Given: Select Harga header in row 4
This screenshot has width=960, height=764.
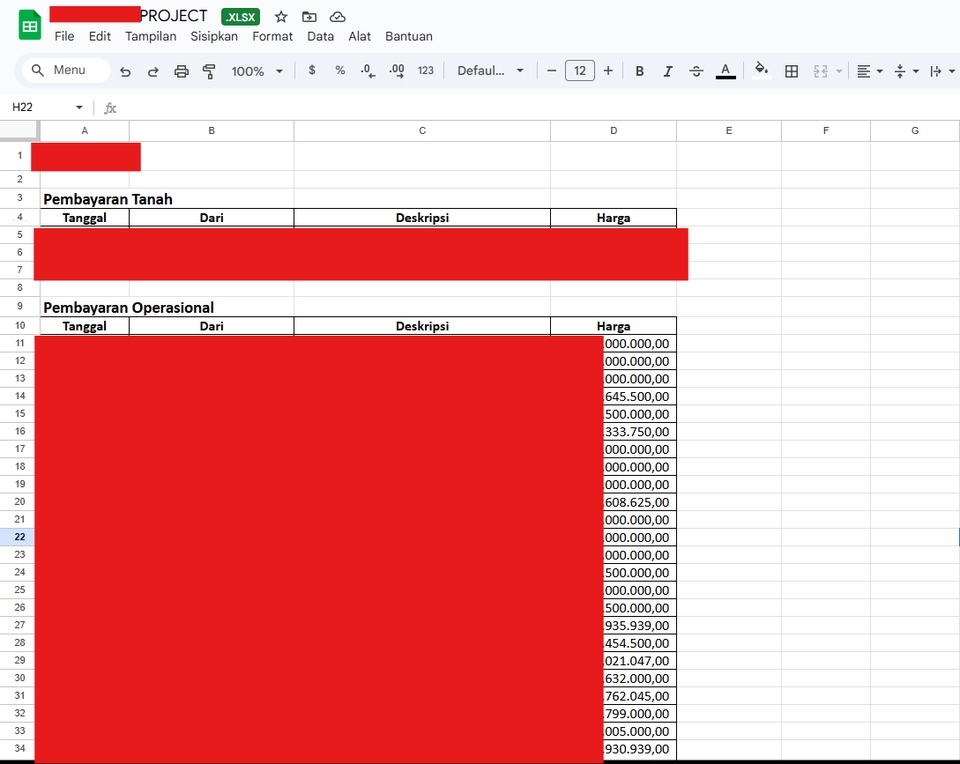Looking at the screenshot, I should click(x=613, y=218).
